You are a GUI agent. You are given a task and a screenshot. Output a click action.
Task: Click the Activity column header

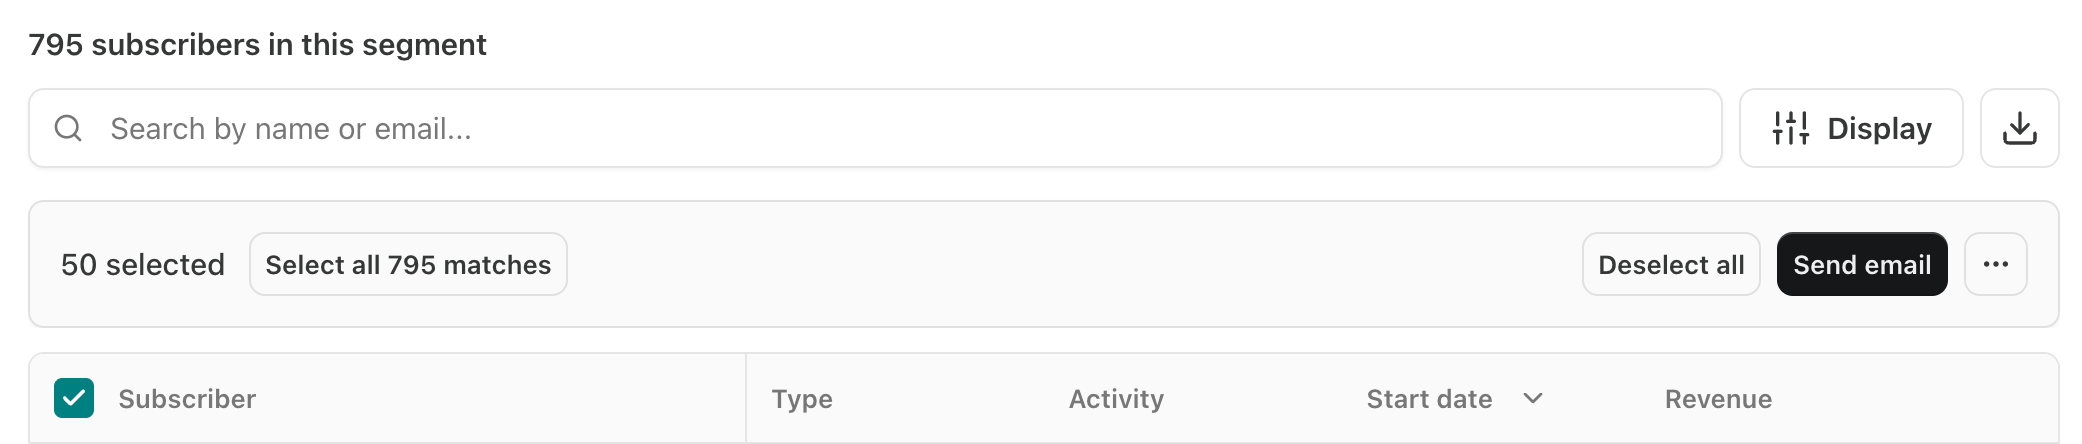coord(1116,399)
